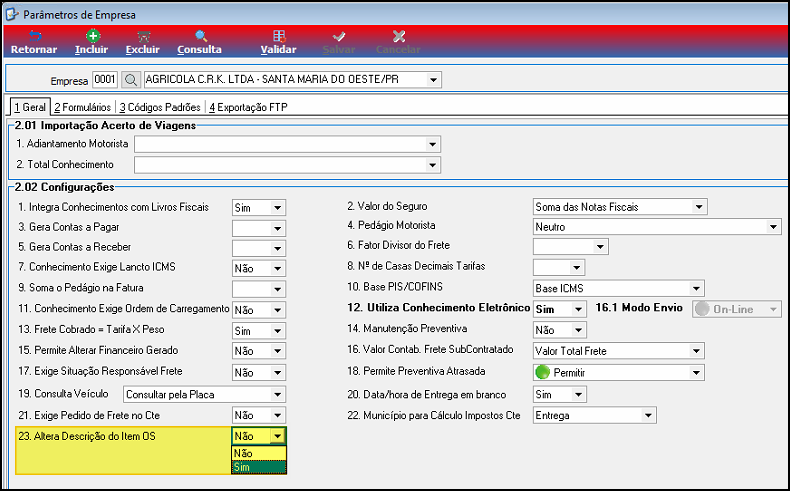The width and height of the screenshot is (790, 491).
Task: Click the Retornar toolbar icon
Action: tap(34, 36)
